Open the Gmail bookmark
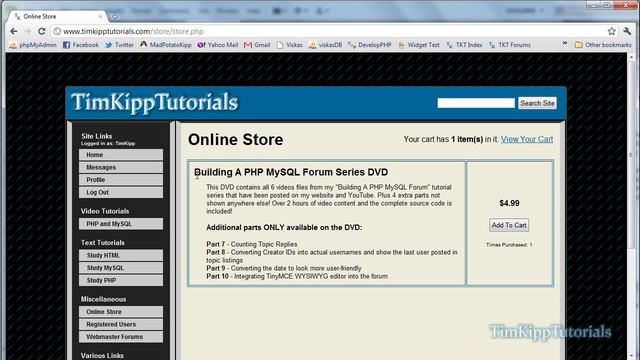The height and width of the screenshot is (360, 640). coord(257,45)
